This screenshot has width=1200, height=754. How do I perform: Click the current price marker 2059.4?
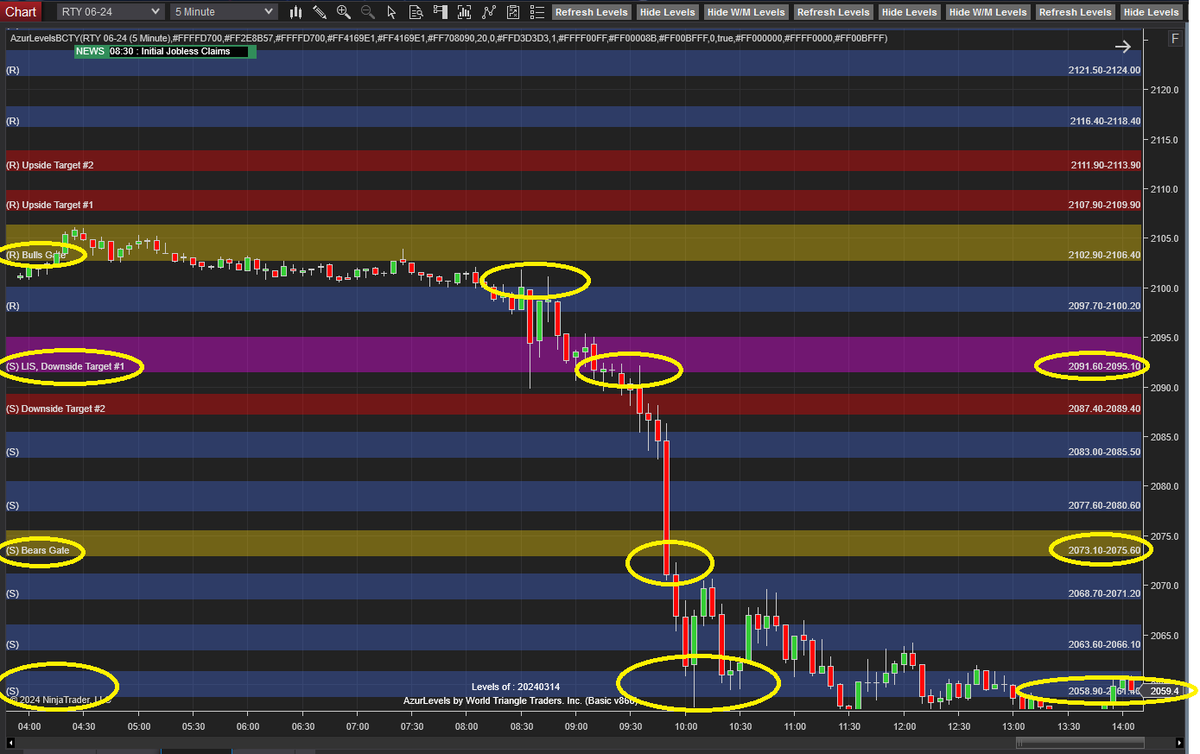[1165, 691]
